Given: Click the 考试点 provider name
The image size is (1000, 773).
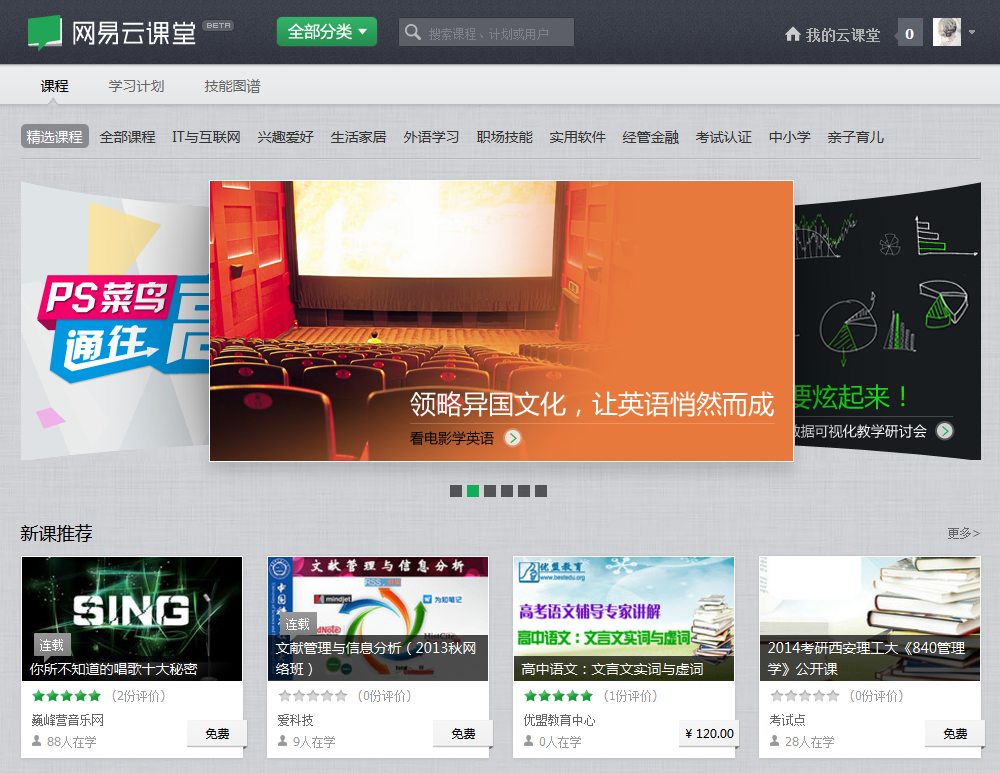Looking at the screenshot, I should click(787, 720).
